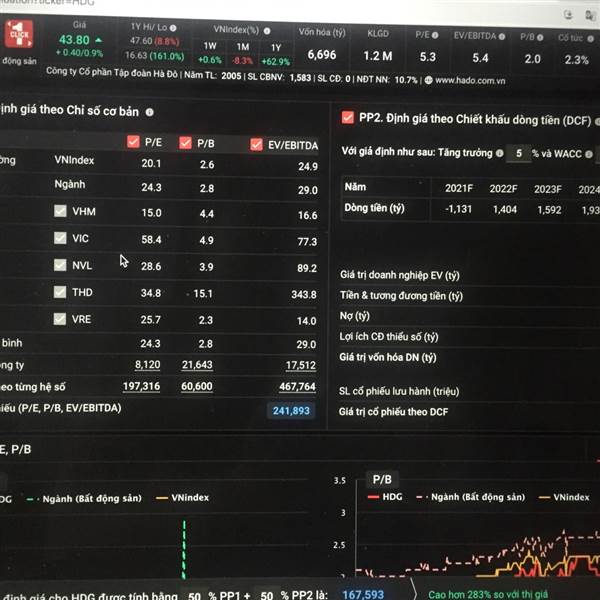Image resolution: width=600 pixels, height=600 pixels.
Task: Click THD EV/EBITDA value 343.8
Action: (x=304, y=294)
